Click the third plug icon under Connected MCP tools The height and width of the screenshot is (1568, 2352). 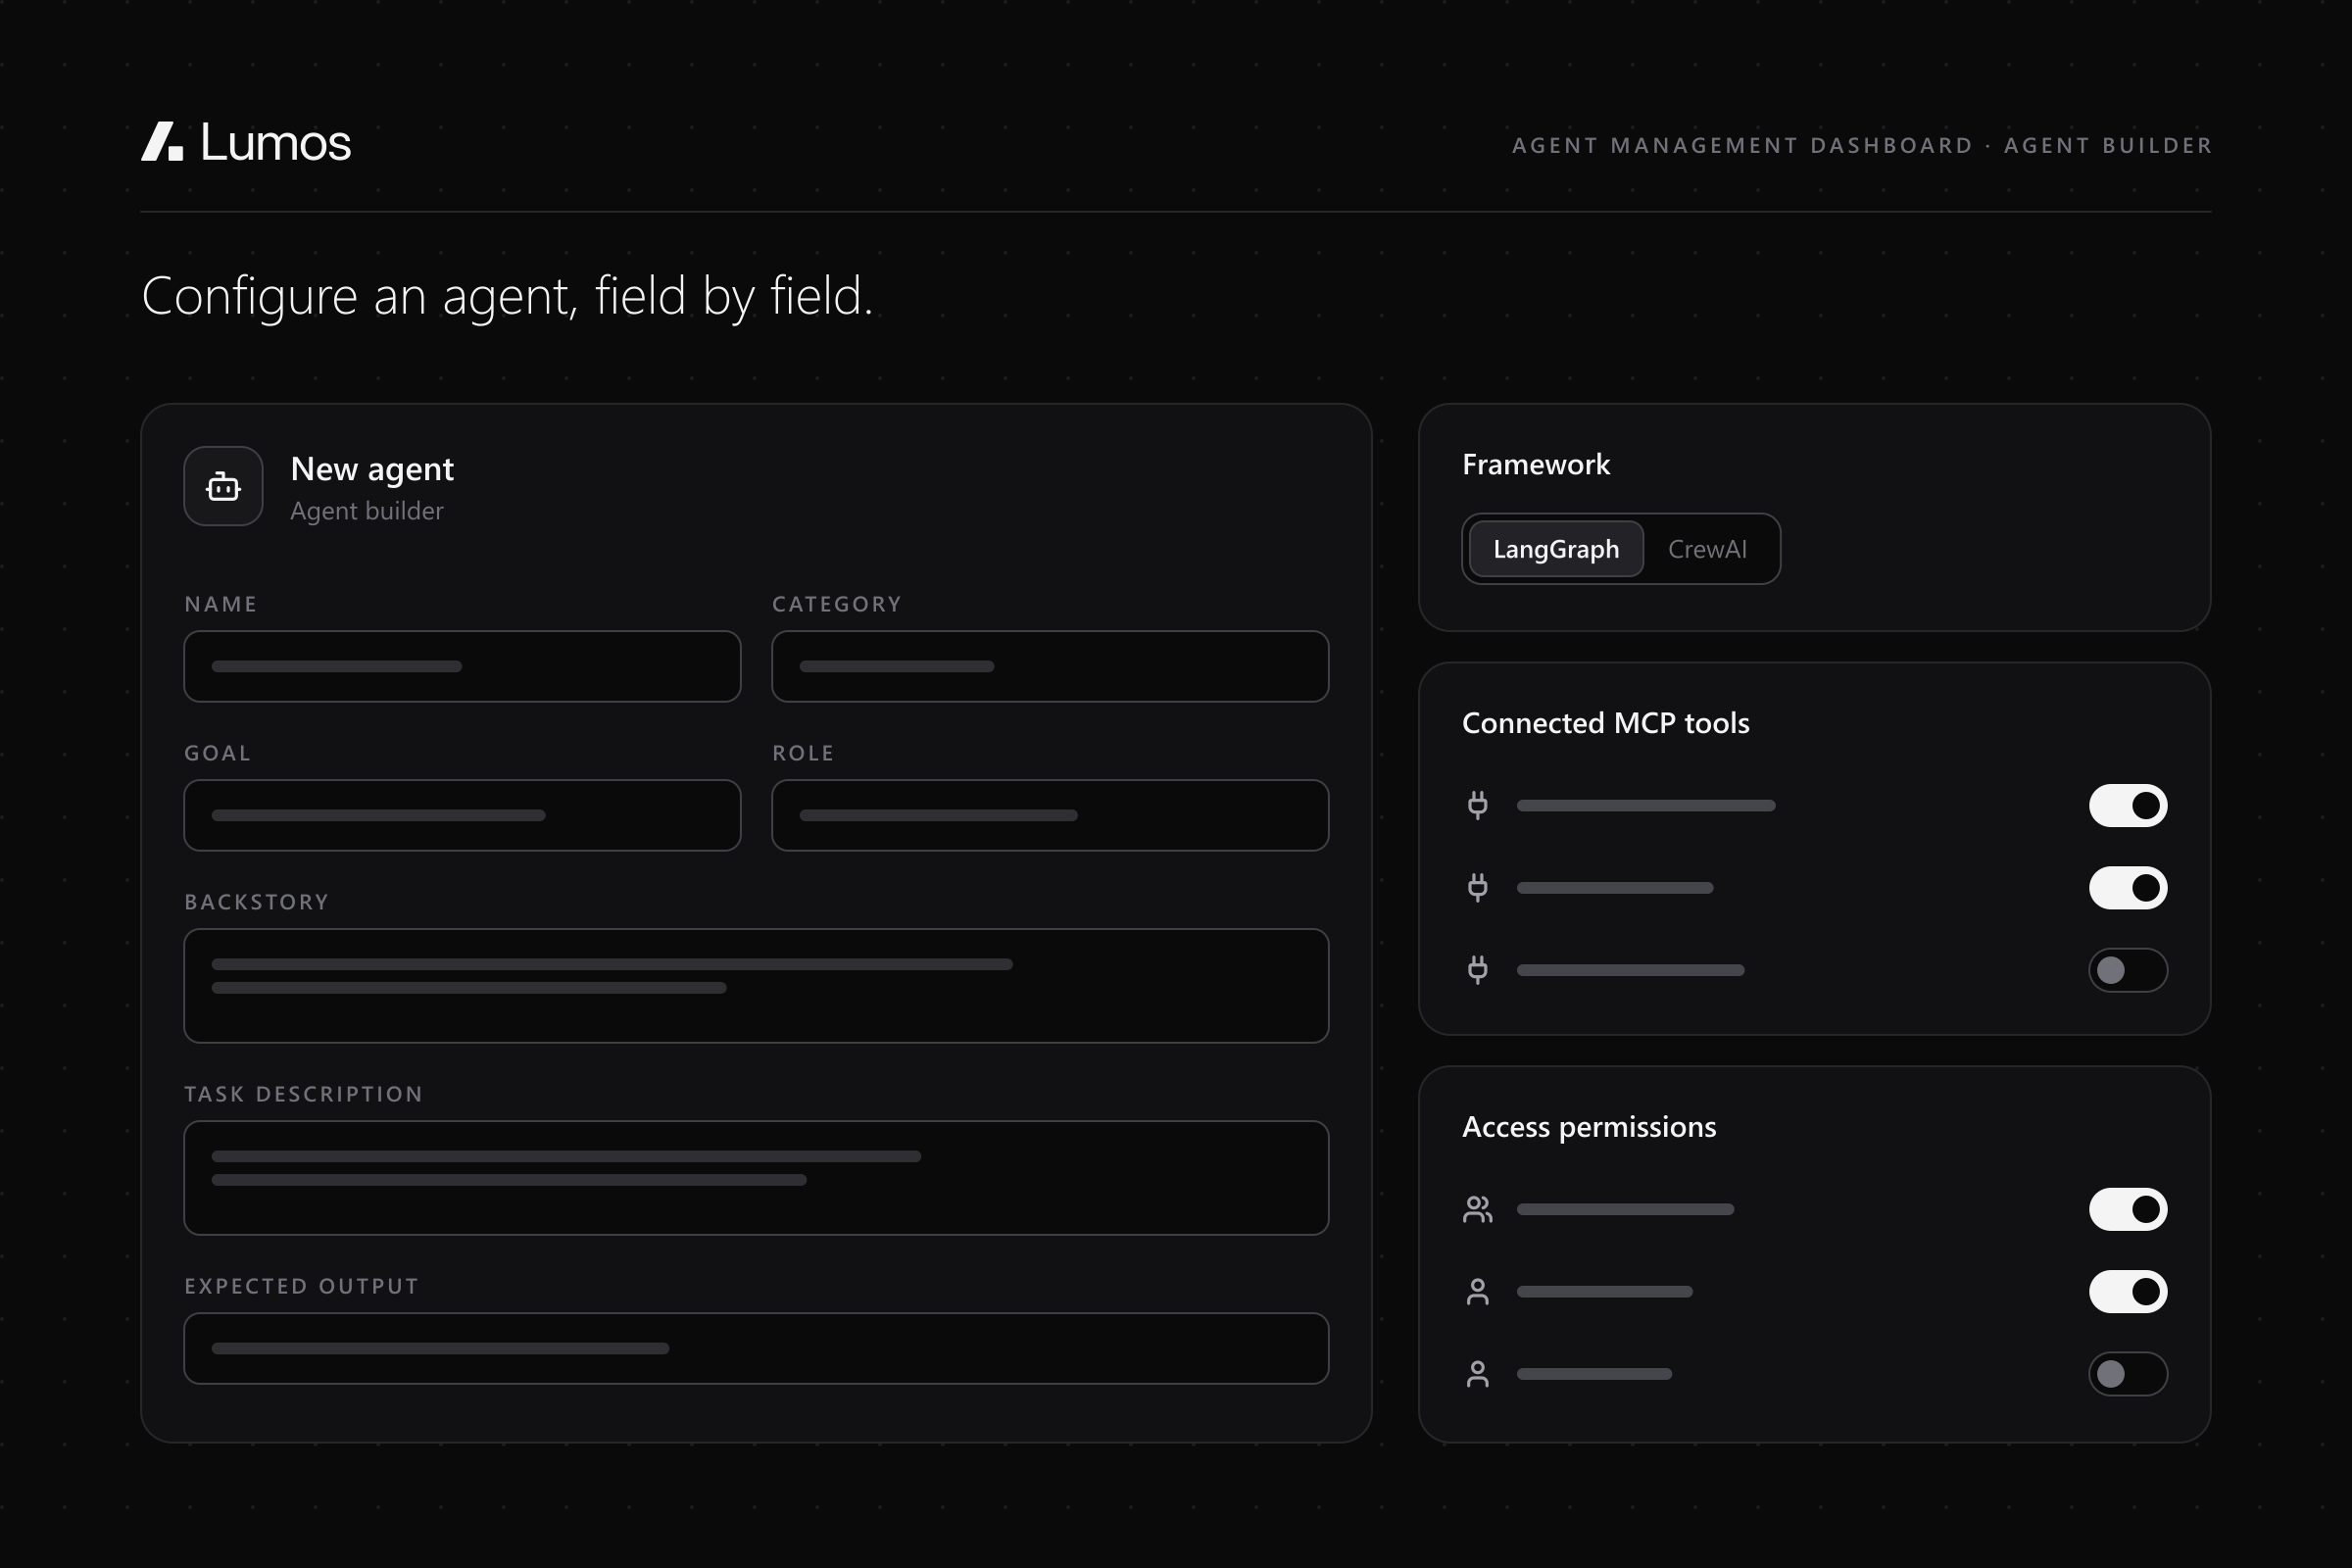coord(1477,969)
